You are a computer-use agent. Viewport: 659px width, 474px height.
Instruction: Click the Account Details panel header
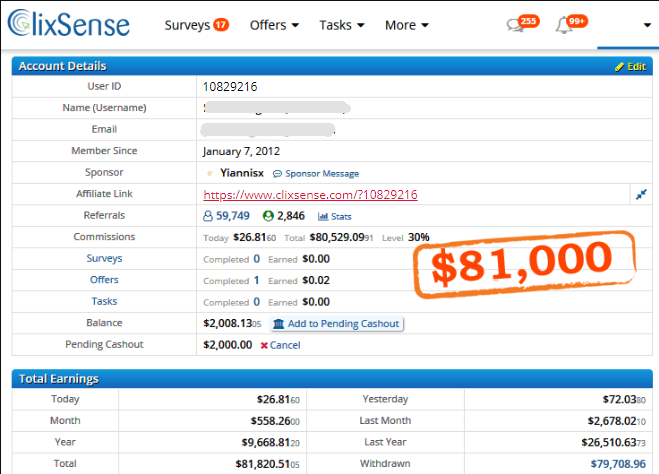point(332,66)
